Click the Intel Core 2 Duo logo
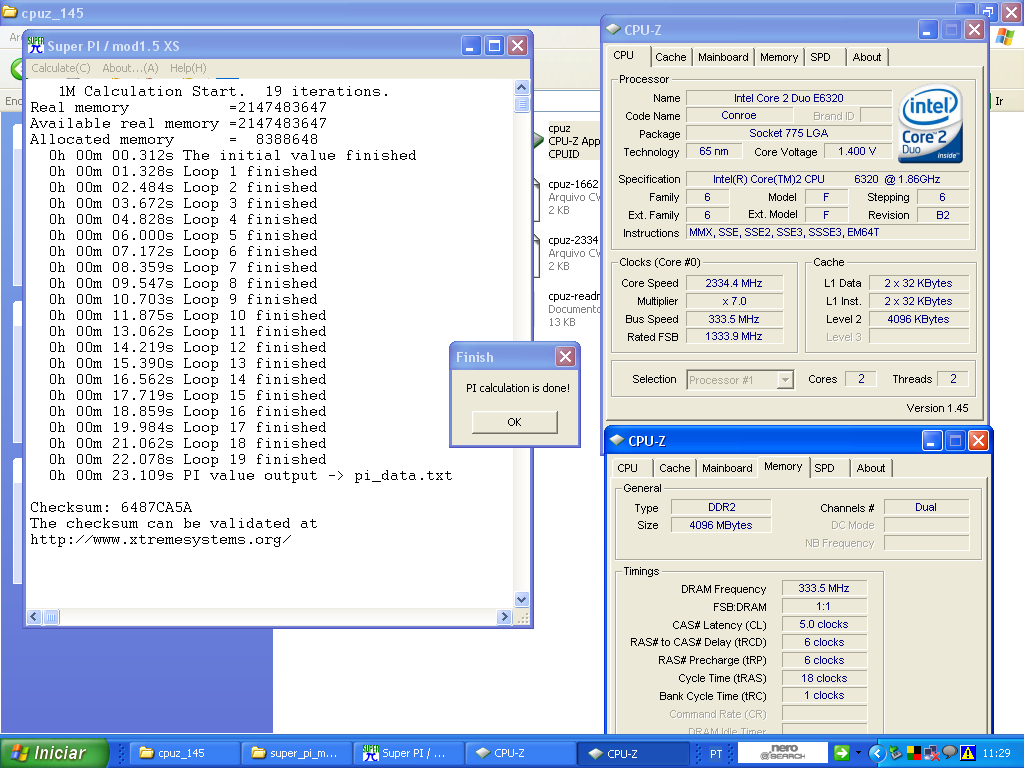 tap(931, 124)
